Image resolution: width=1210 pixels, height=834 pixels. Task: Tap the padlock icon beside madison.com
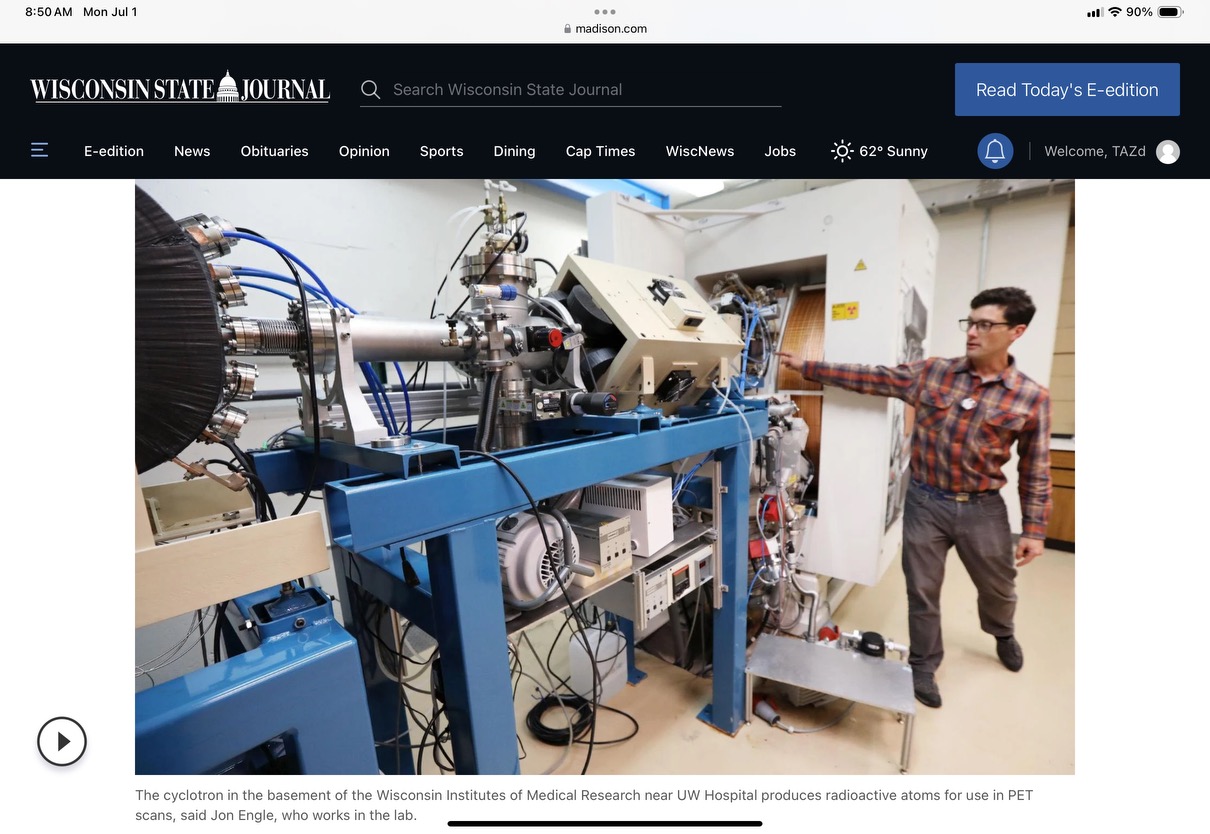[x=568, y=29]
